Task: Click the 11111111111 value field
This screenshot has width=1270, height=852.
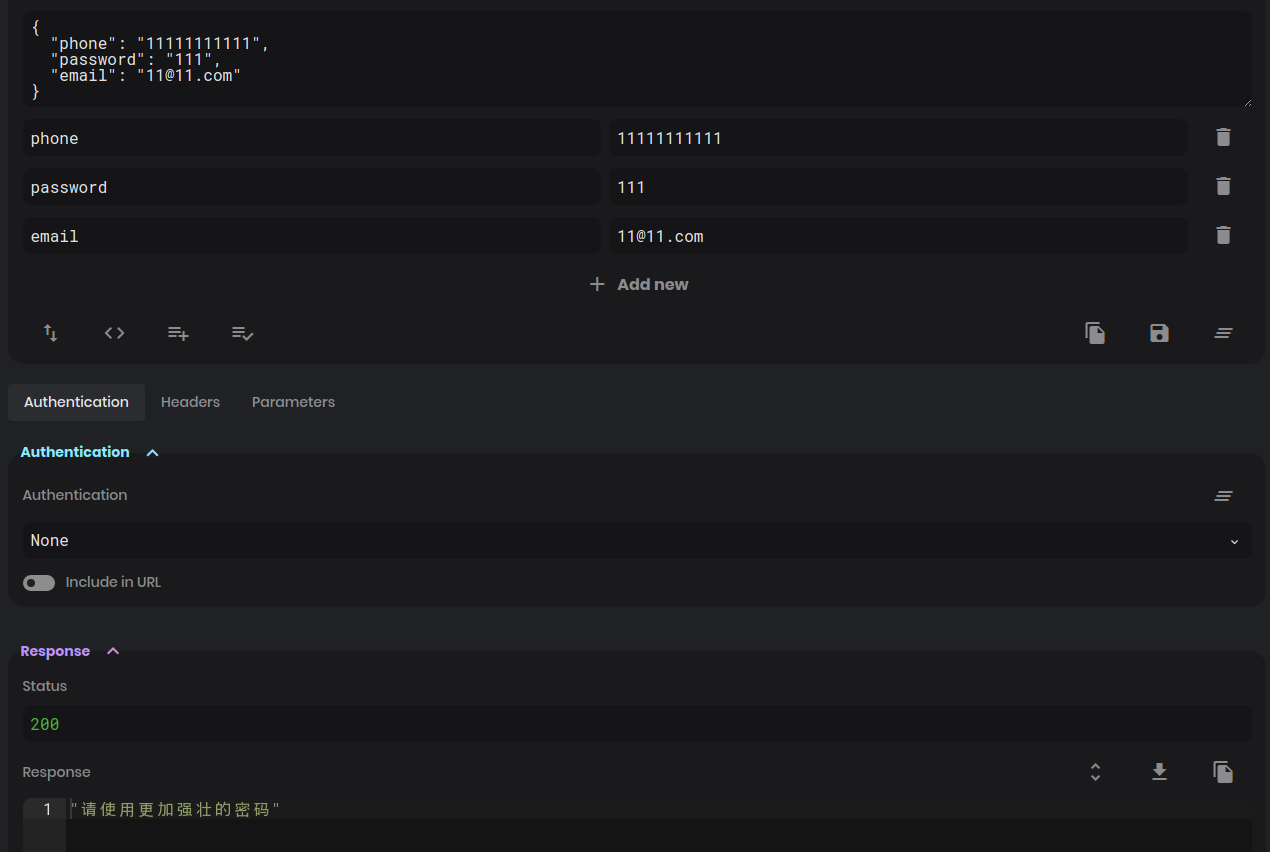Action: pyautogui.click(x=898, y=138)
